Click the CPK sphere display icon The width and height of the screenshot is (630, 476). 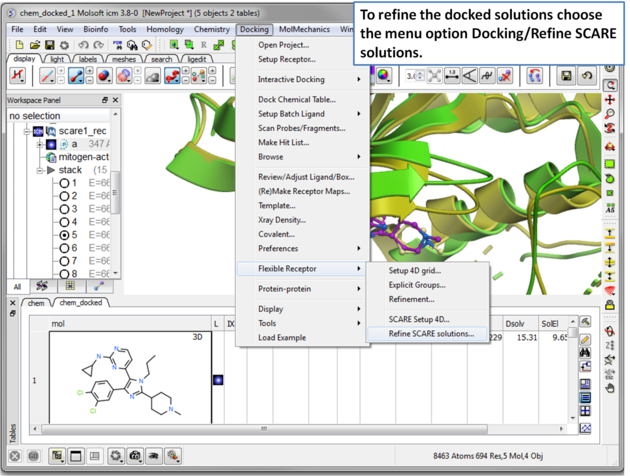pyautogui.click(x=103, y=77)
